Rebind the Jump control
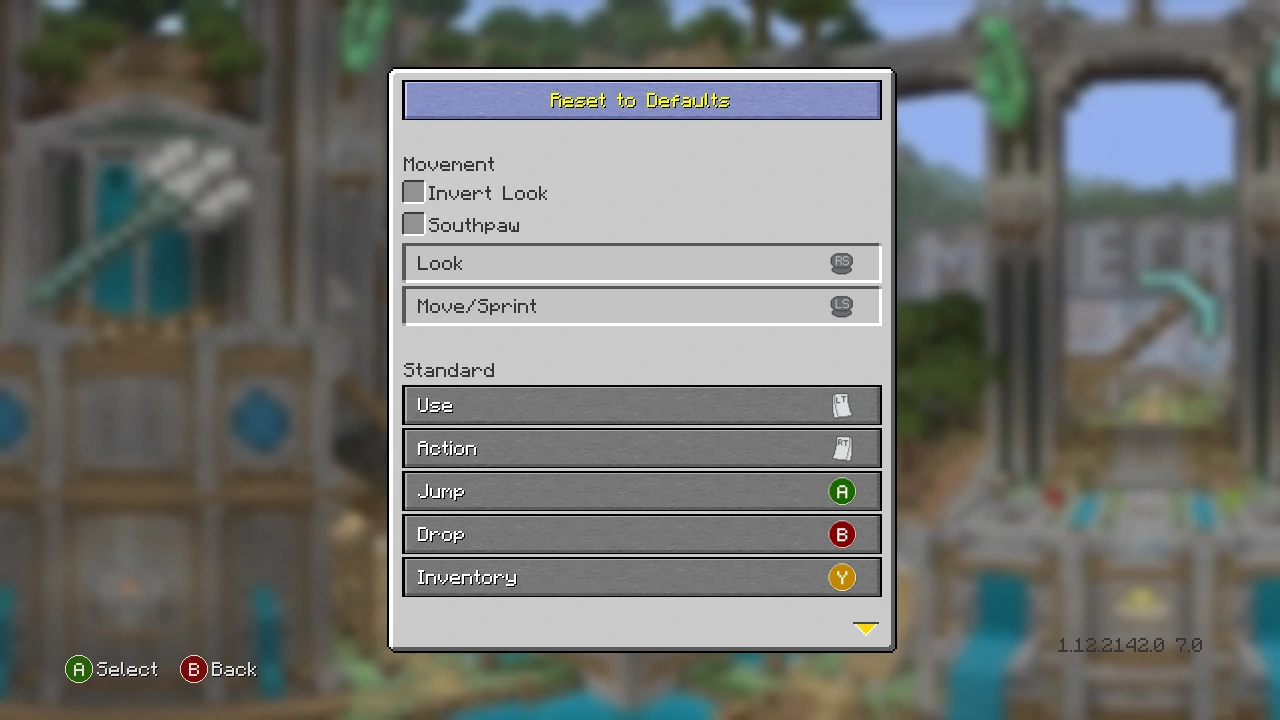1280x720 pixels. click(x=642, y=491)
